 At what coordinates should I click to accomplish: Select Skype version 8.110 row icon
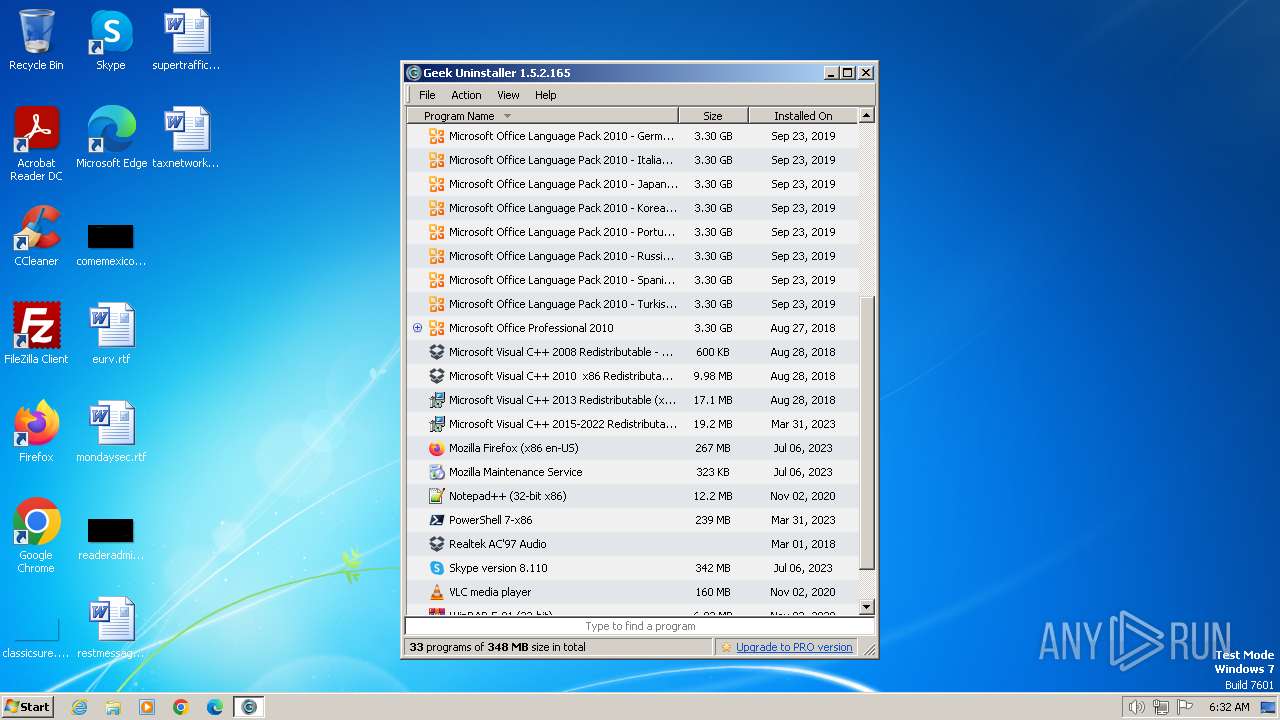click(436, 568)
